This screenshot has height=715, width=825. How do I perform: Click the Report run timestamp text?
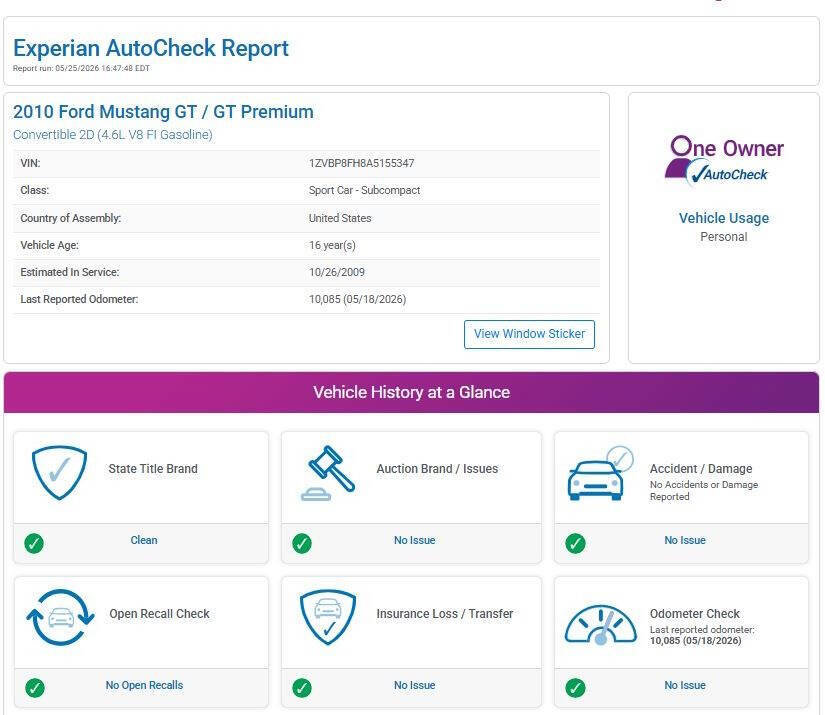tap(81, 68)
